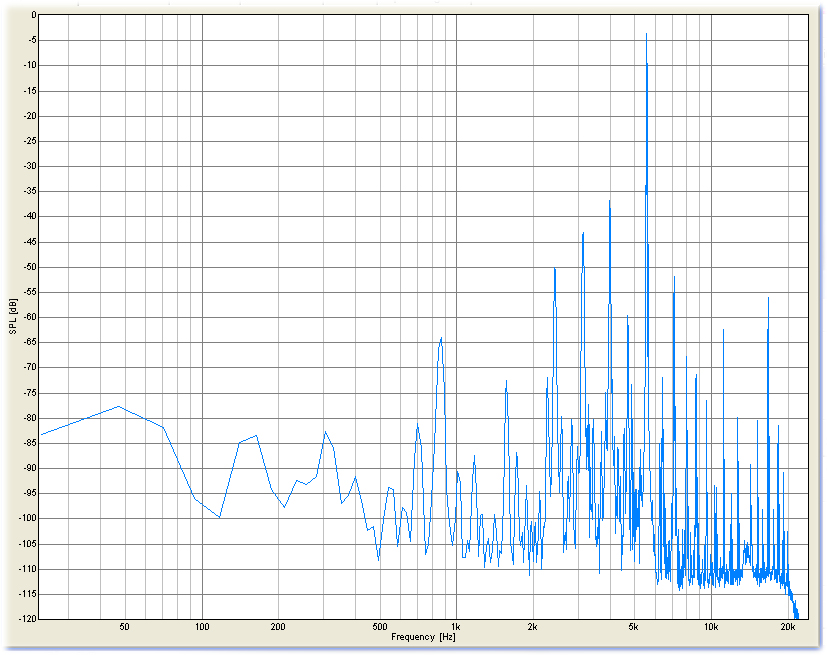Click the "-20" SPL tick label
This screenshot has width=827, height=655.
29,116
